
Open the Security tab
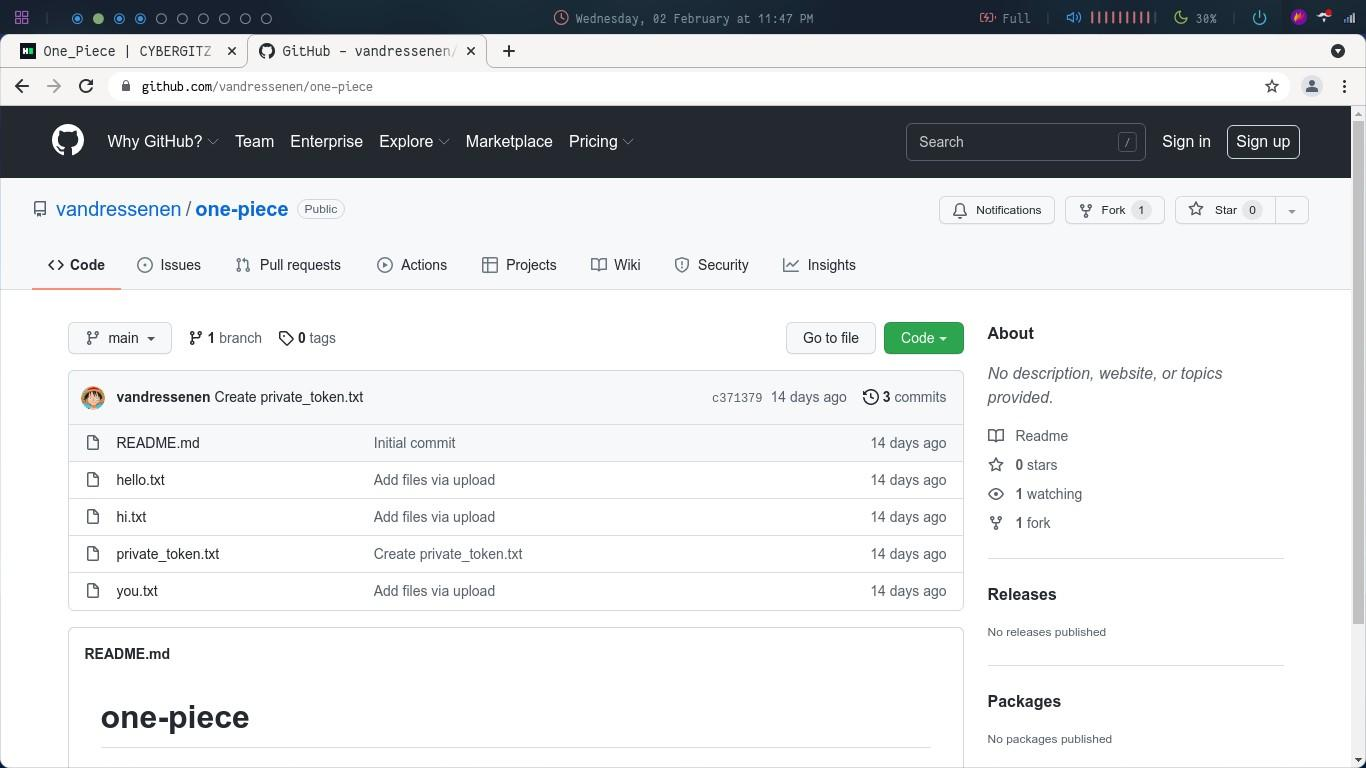point(712,265)
